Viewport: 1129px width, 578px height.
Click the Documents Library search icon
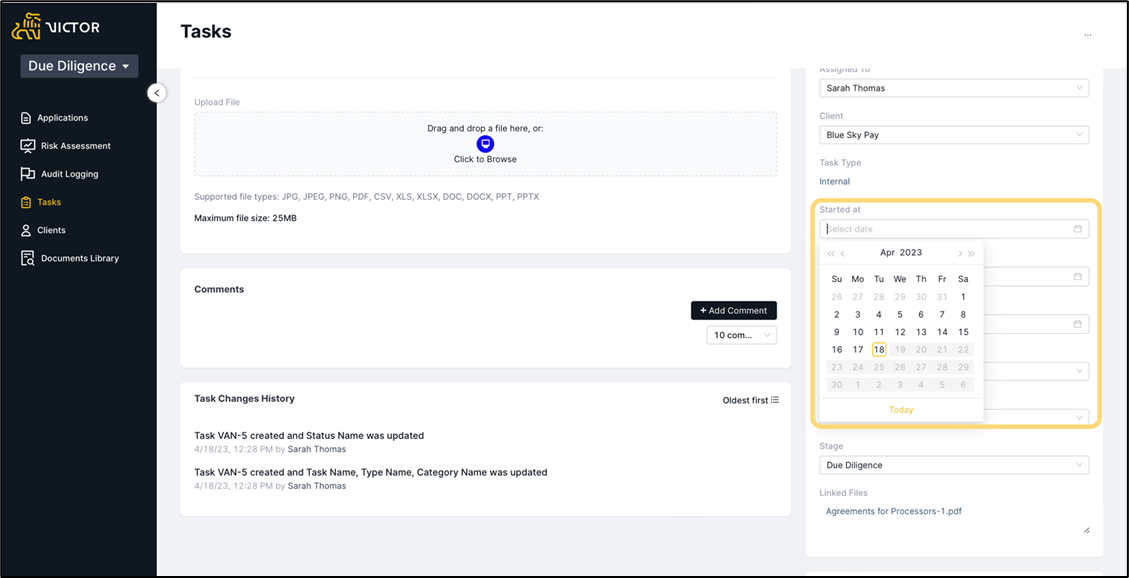point(27,258)
